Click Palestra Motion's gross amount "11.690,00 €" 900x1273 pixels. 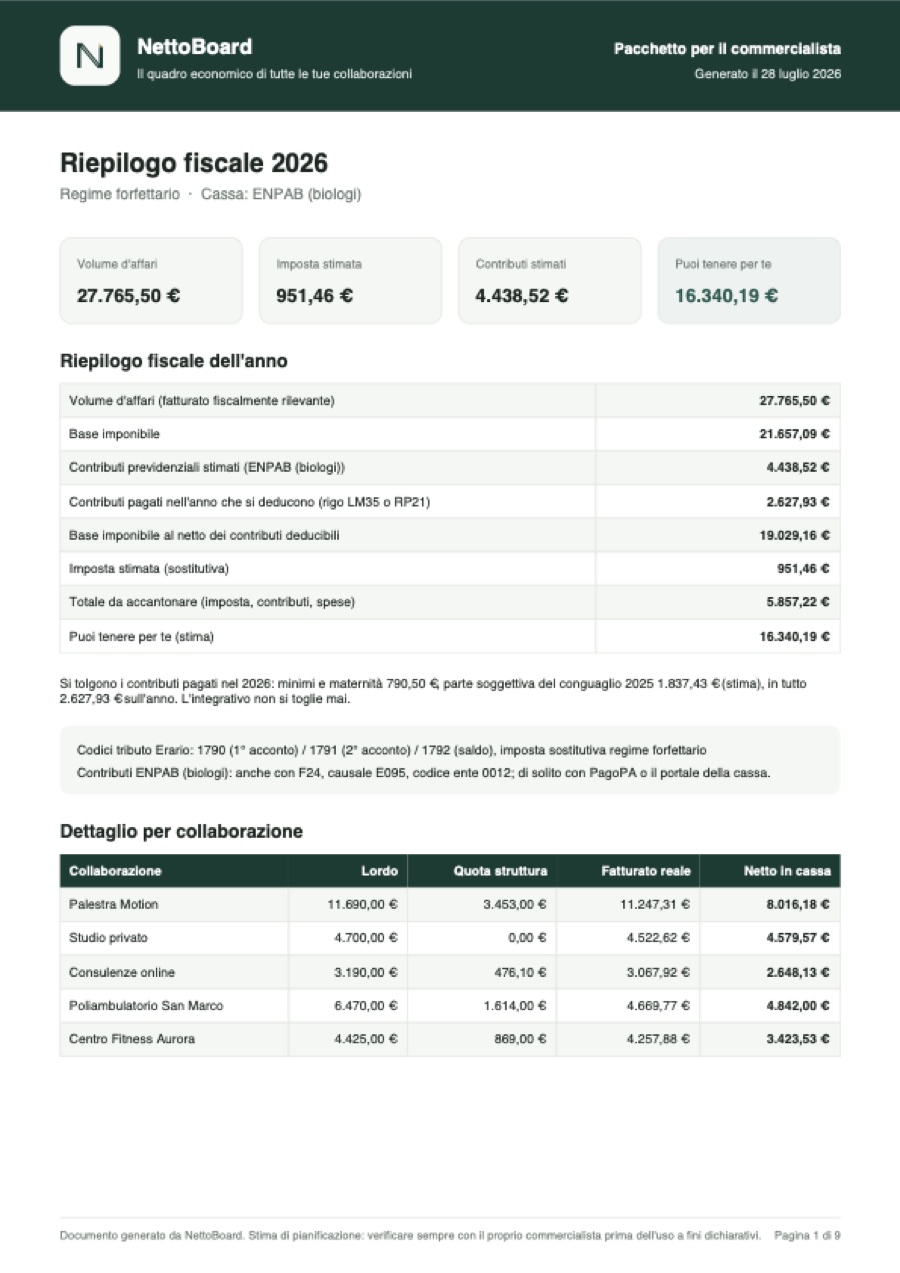coord(362,905)
